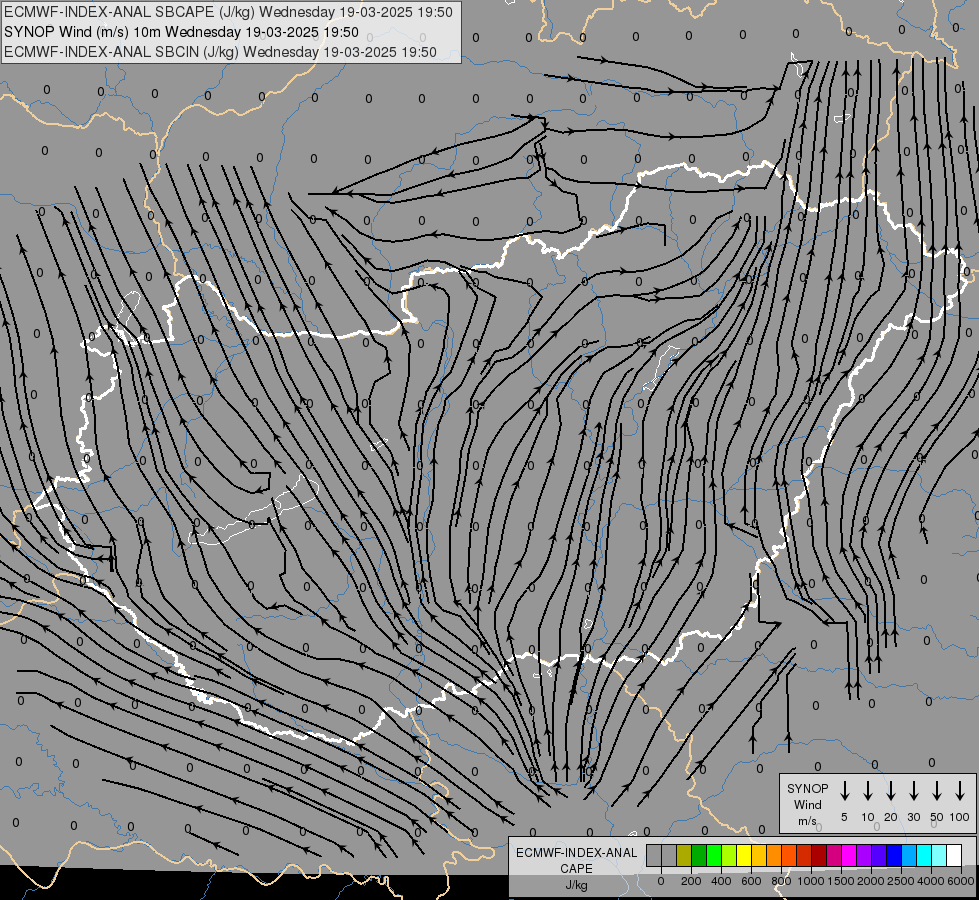Click the 'ECMWF-INDEX-ANAL' legend label
979x900 pixels.
pyautogui.click(x=577, y=853)
